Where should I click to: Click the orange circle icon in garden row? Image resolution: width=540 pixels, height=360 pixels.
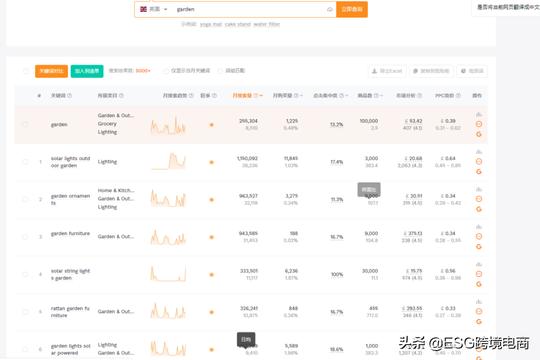[479, 124]
